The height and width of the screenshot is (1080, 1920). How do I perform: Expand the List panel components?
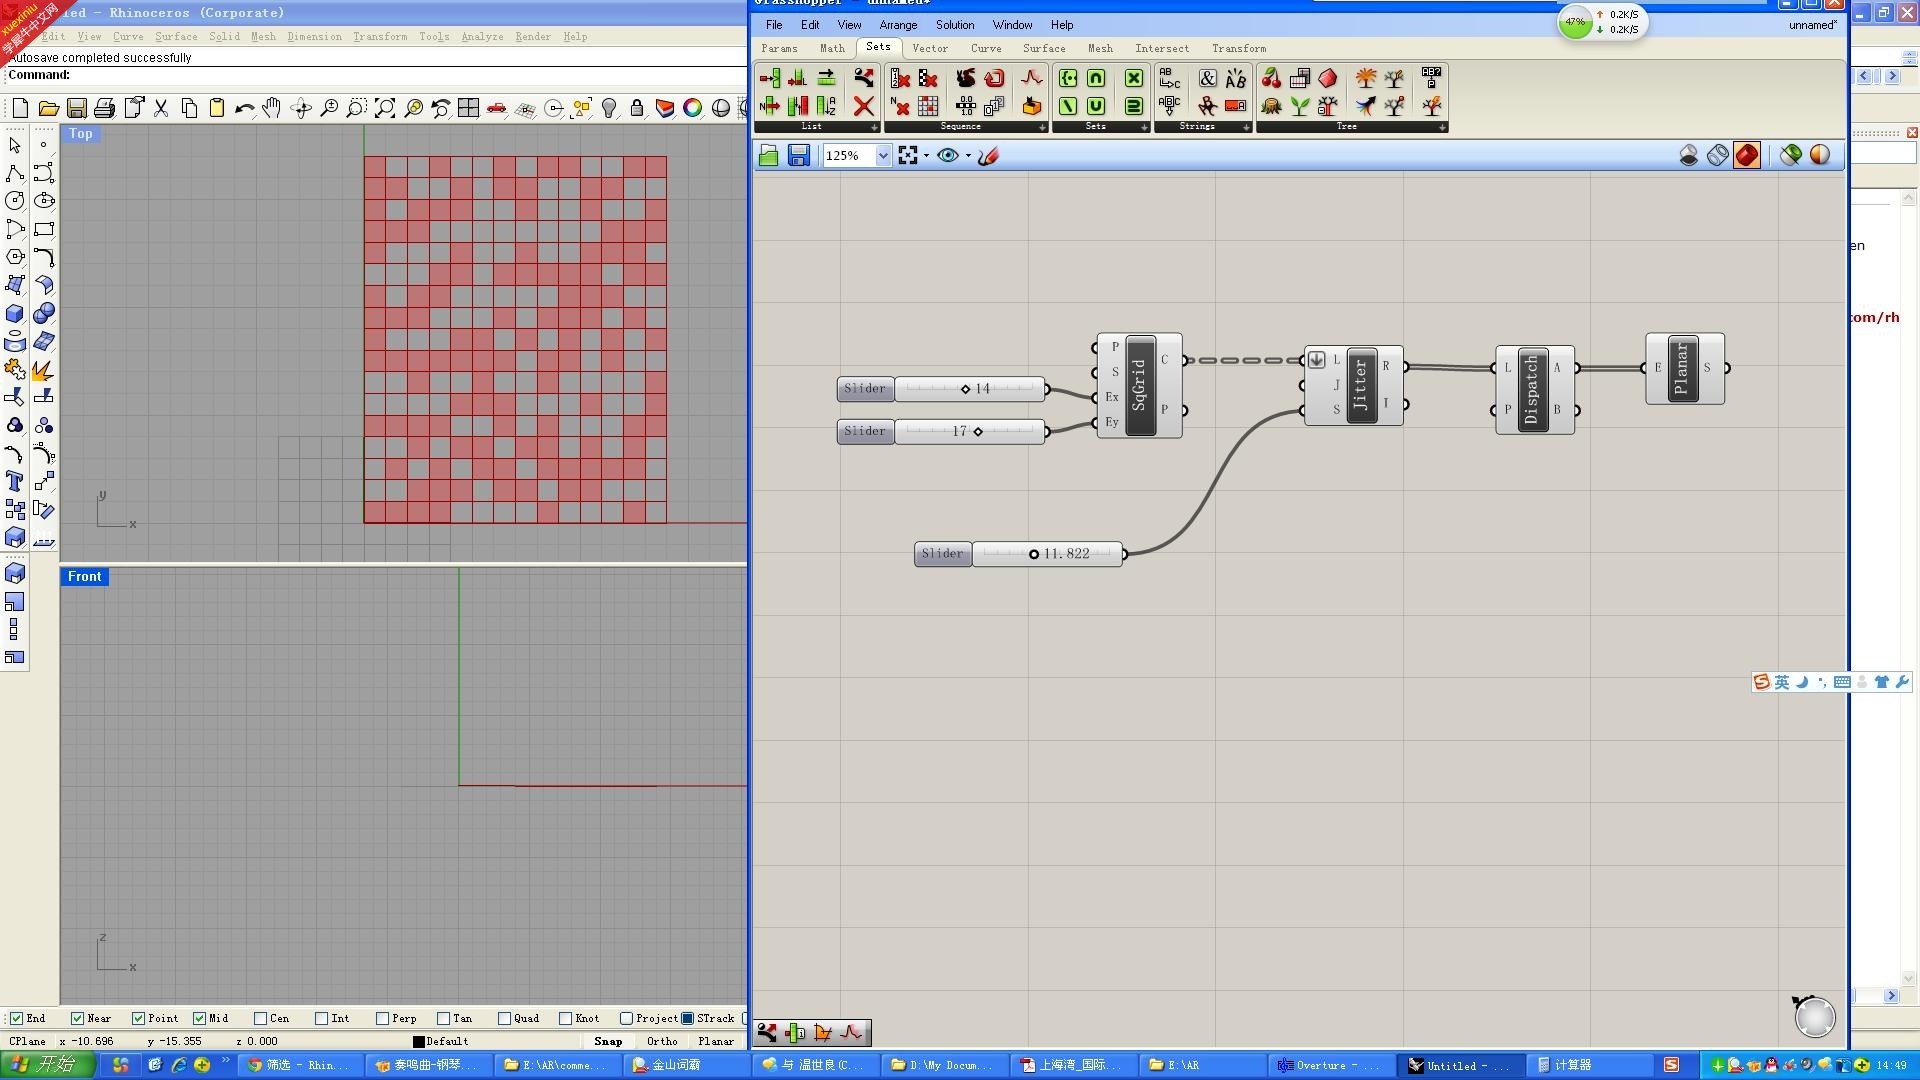coord(874,127)
